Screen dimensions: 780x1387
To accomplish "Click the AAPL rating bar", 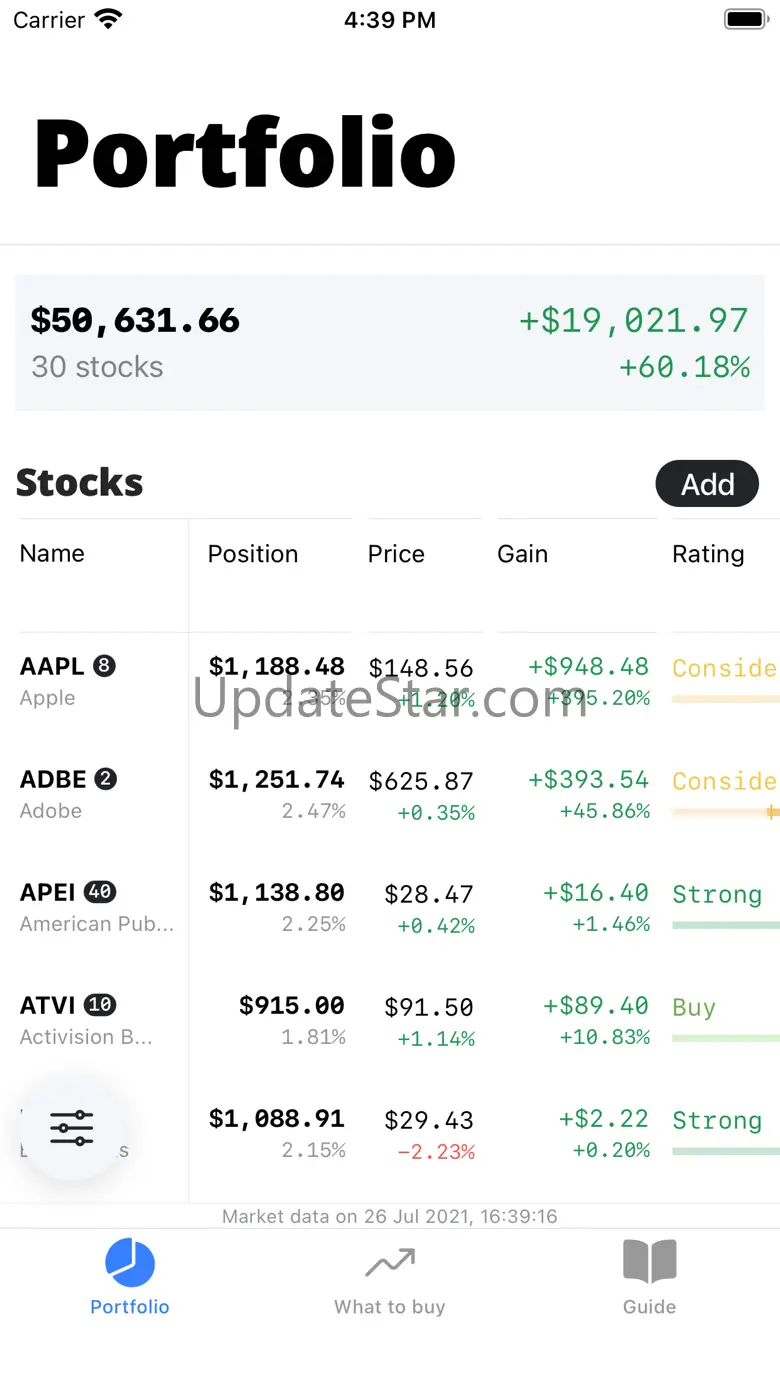I will point(725,699).
